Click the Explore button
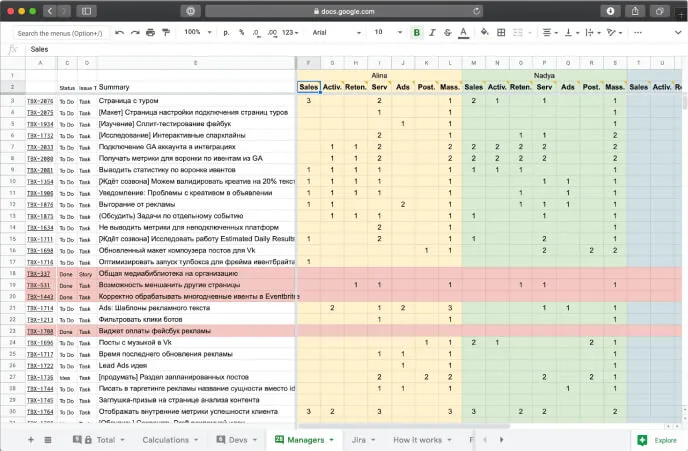This screenshot has width=688, height=451. coord(656,439)
